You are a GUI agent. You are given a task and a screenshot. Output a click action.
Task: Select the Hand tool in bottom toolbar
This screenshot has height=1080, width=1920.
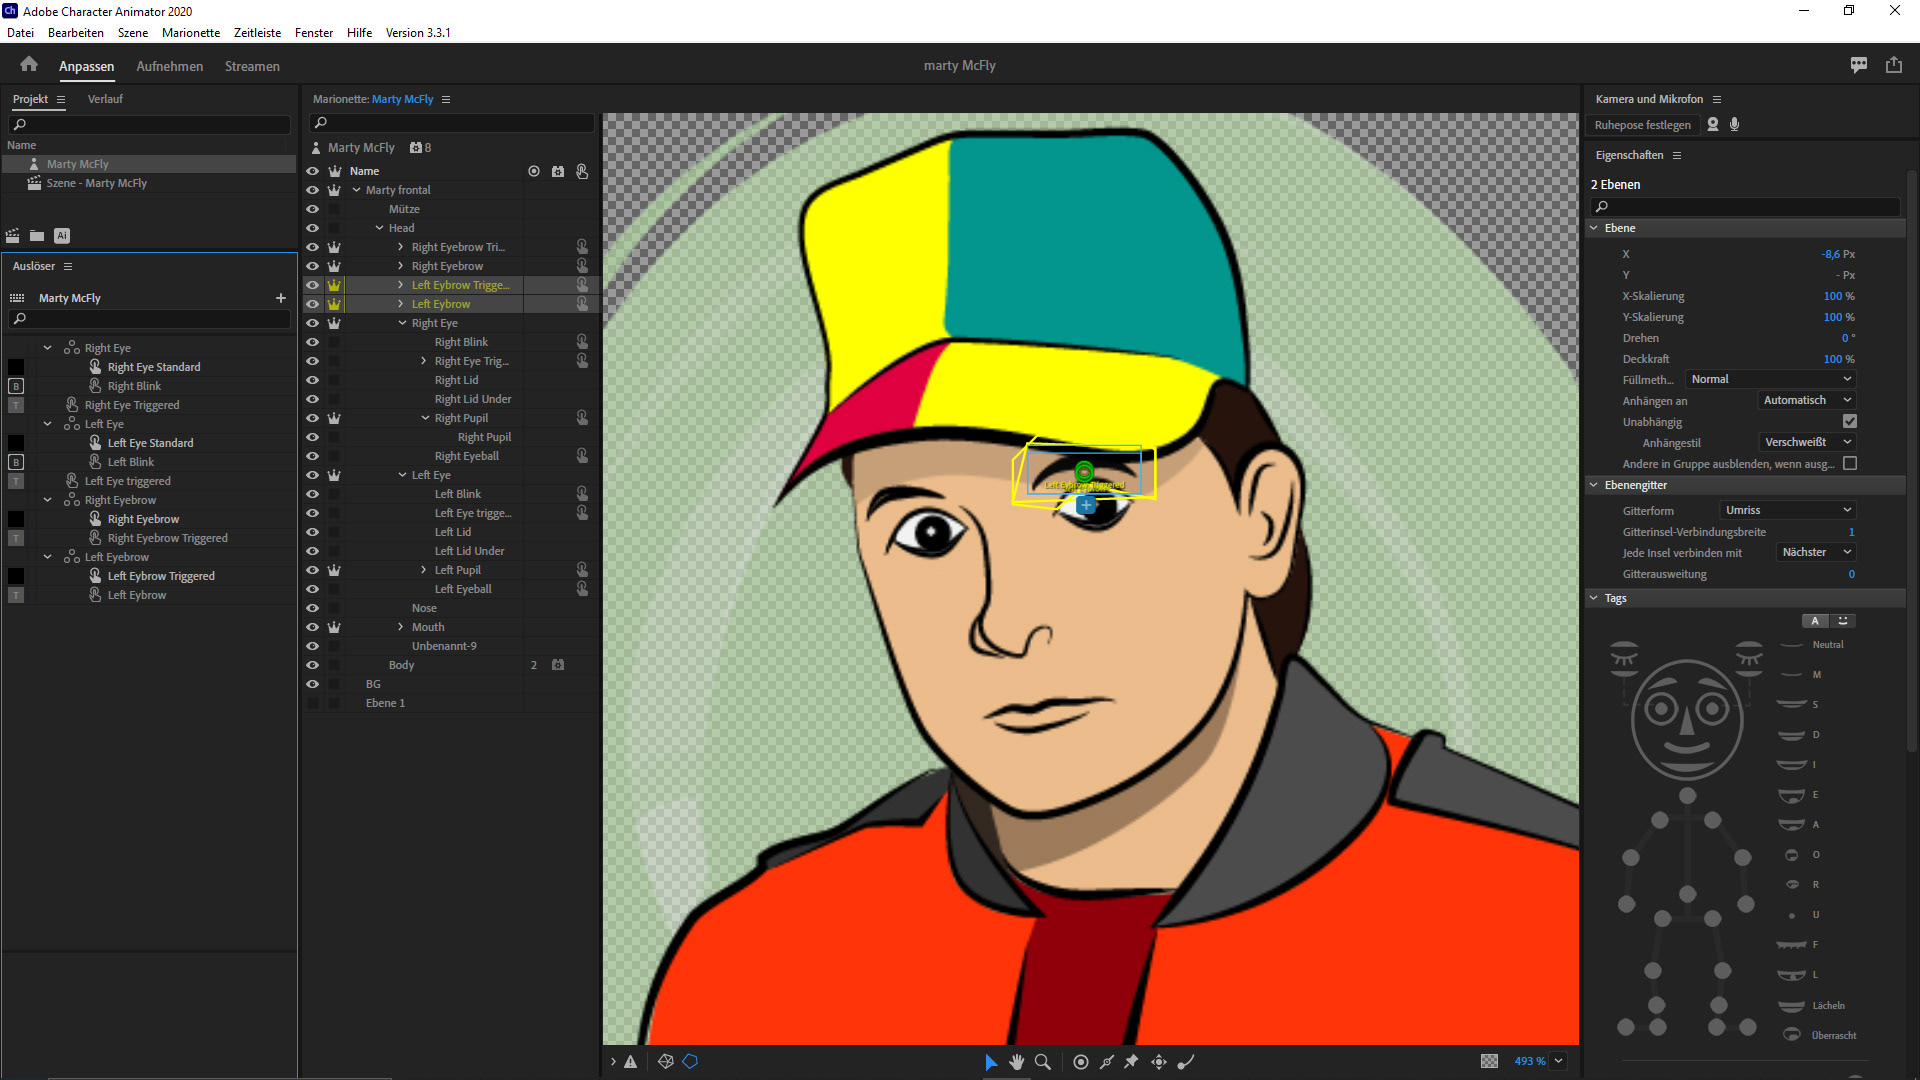pyautogui.click(x=1016, y=1062)
